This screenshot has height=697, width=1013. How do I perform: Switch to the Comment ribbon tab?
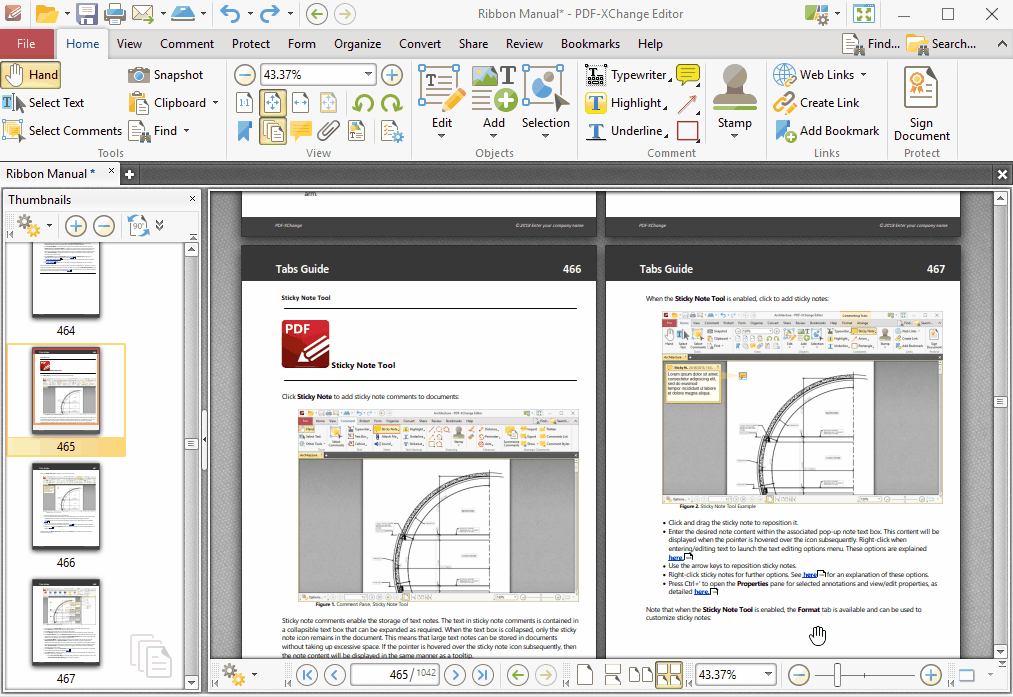tap(187, 44)
